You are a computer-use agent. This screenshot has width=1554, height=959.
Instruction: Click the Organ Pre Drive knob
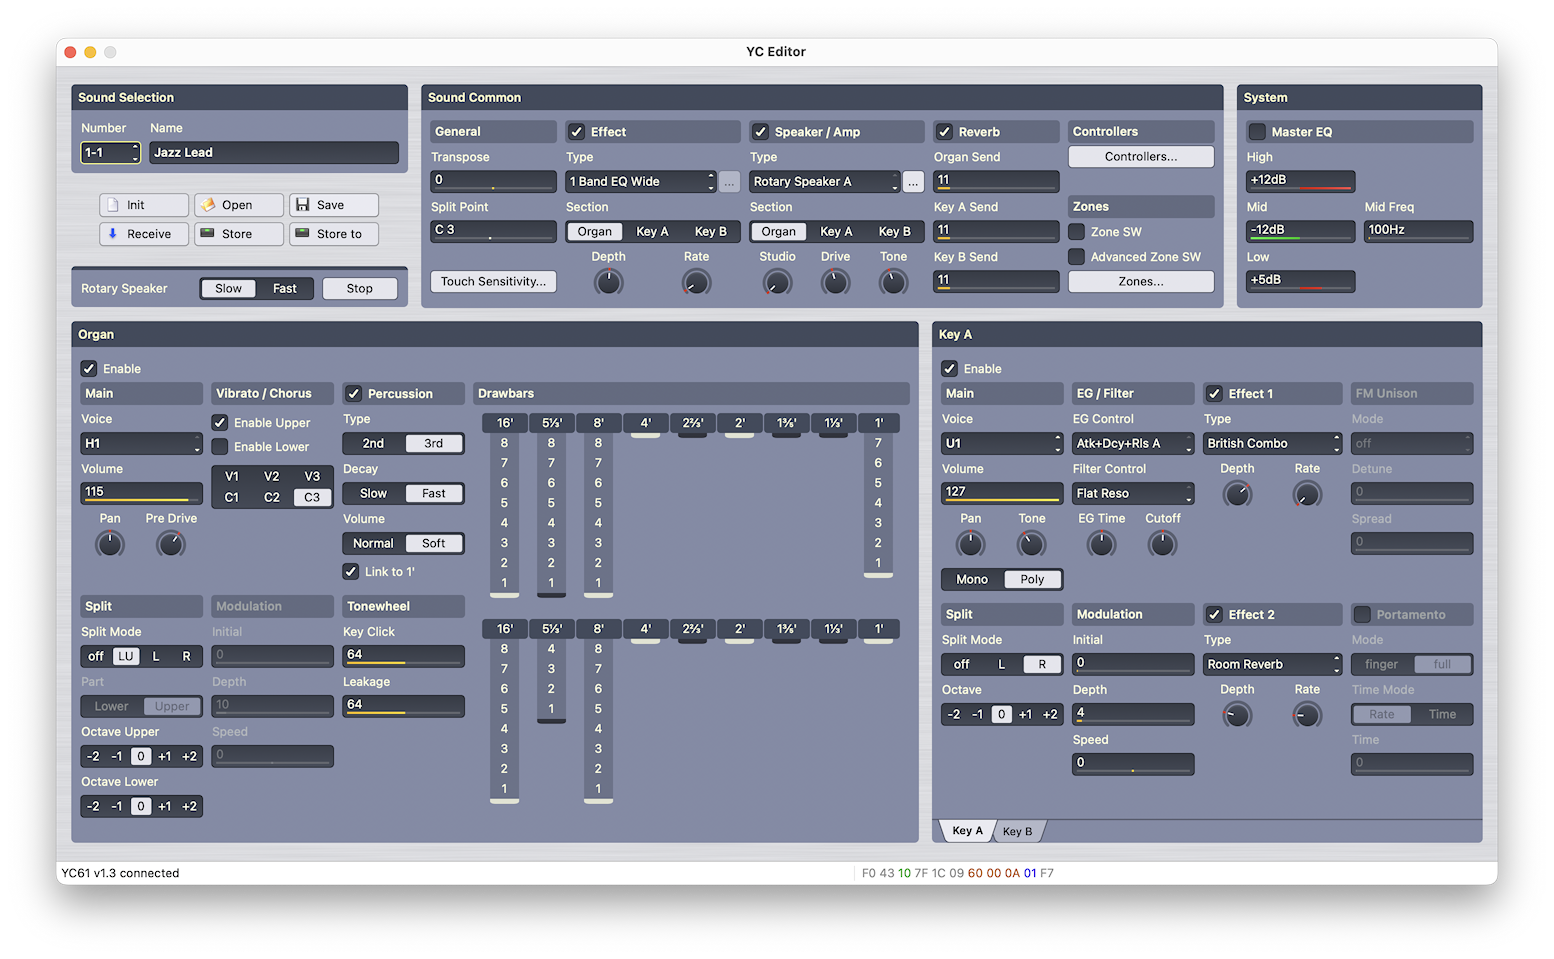tap(171, 544)
